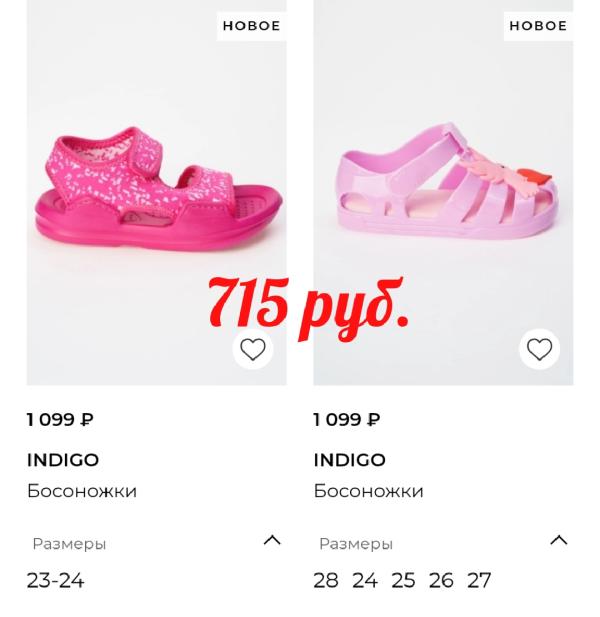Open Босоножки title of the pink sandal
The image size is (600, 617).
[82, 491]
